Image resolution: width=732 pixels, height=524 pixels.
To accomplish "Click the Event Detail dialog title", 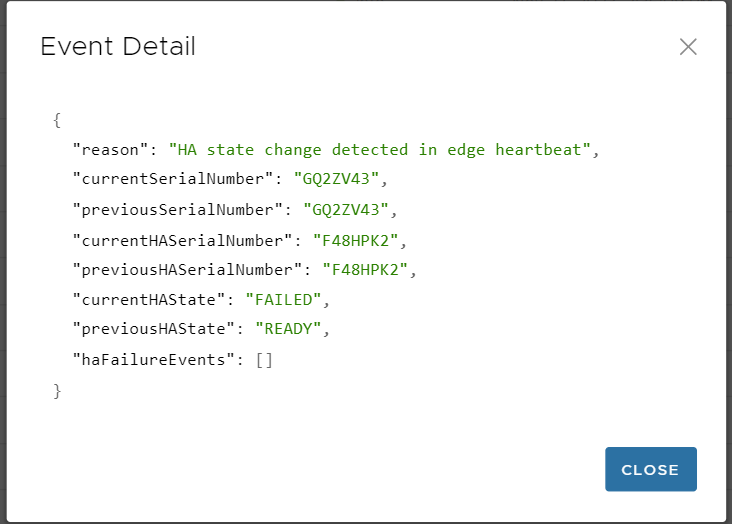I will pyautogui.click(x=118, y=46).
